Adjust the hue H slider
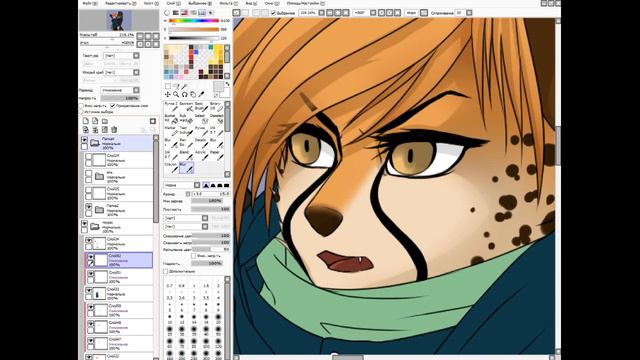 point(194,21)
